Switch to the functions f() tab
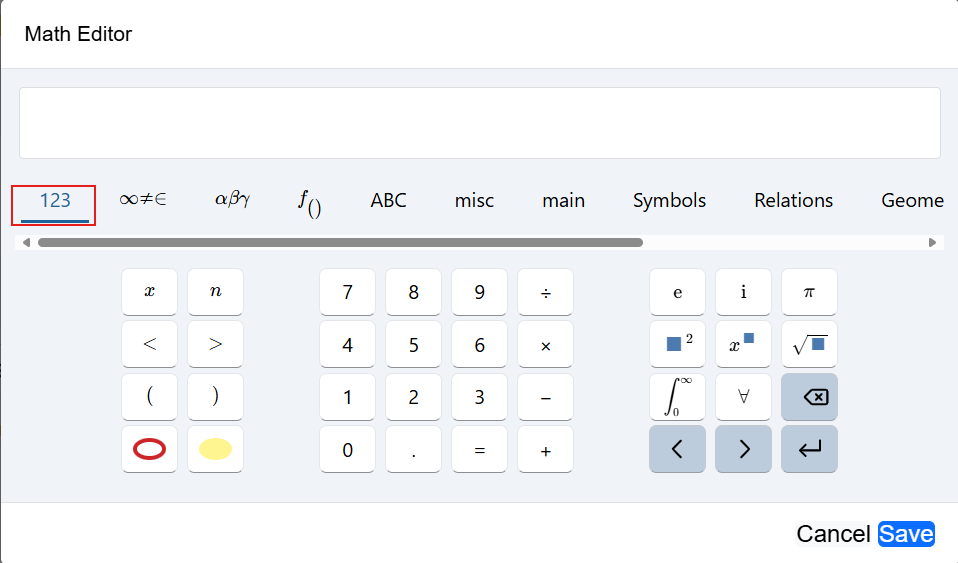Viewport: 958px width, 563px height. [310, 202]
